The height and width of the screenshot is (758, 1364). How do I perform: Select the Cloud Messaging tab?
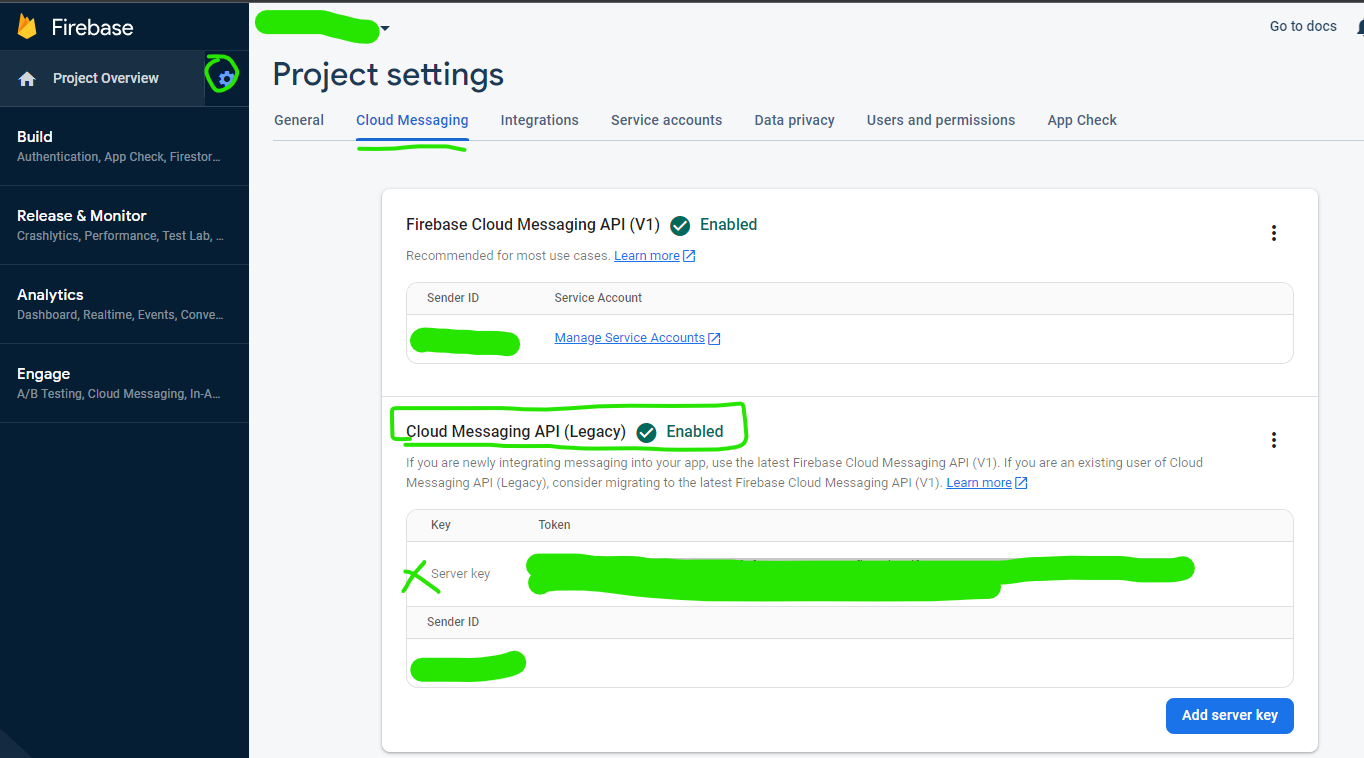tap(412, 120)
